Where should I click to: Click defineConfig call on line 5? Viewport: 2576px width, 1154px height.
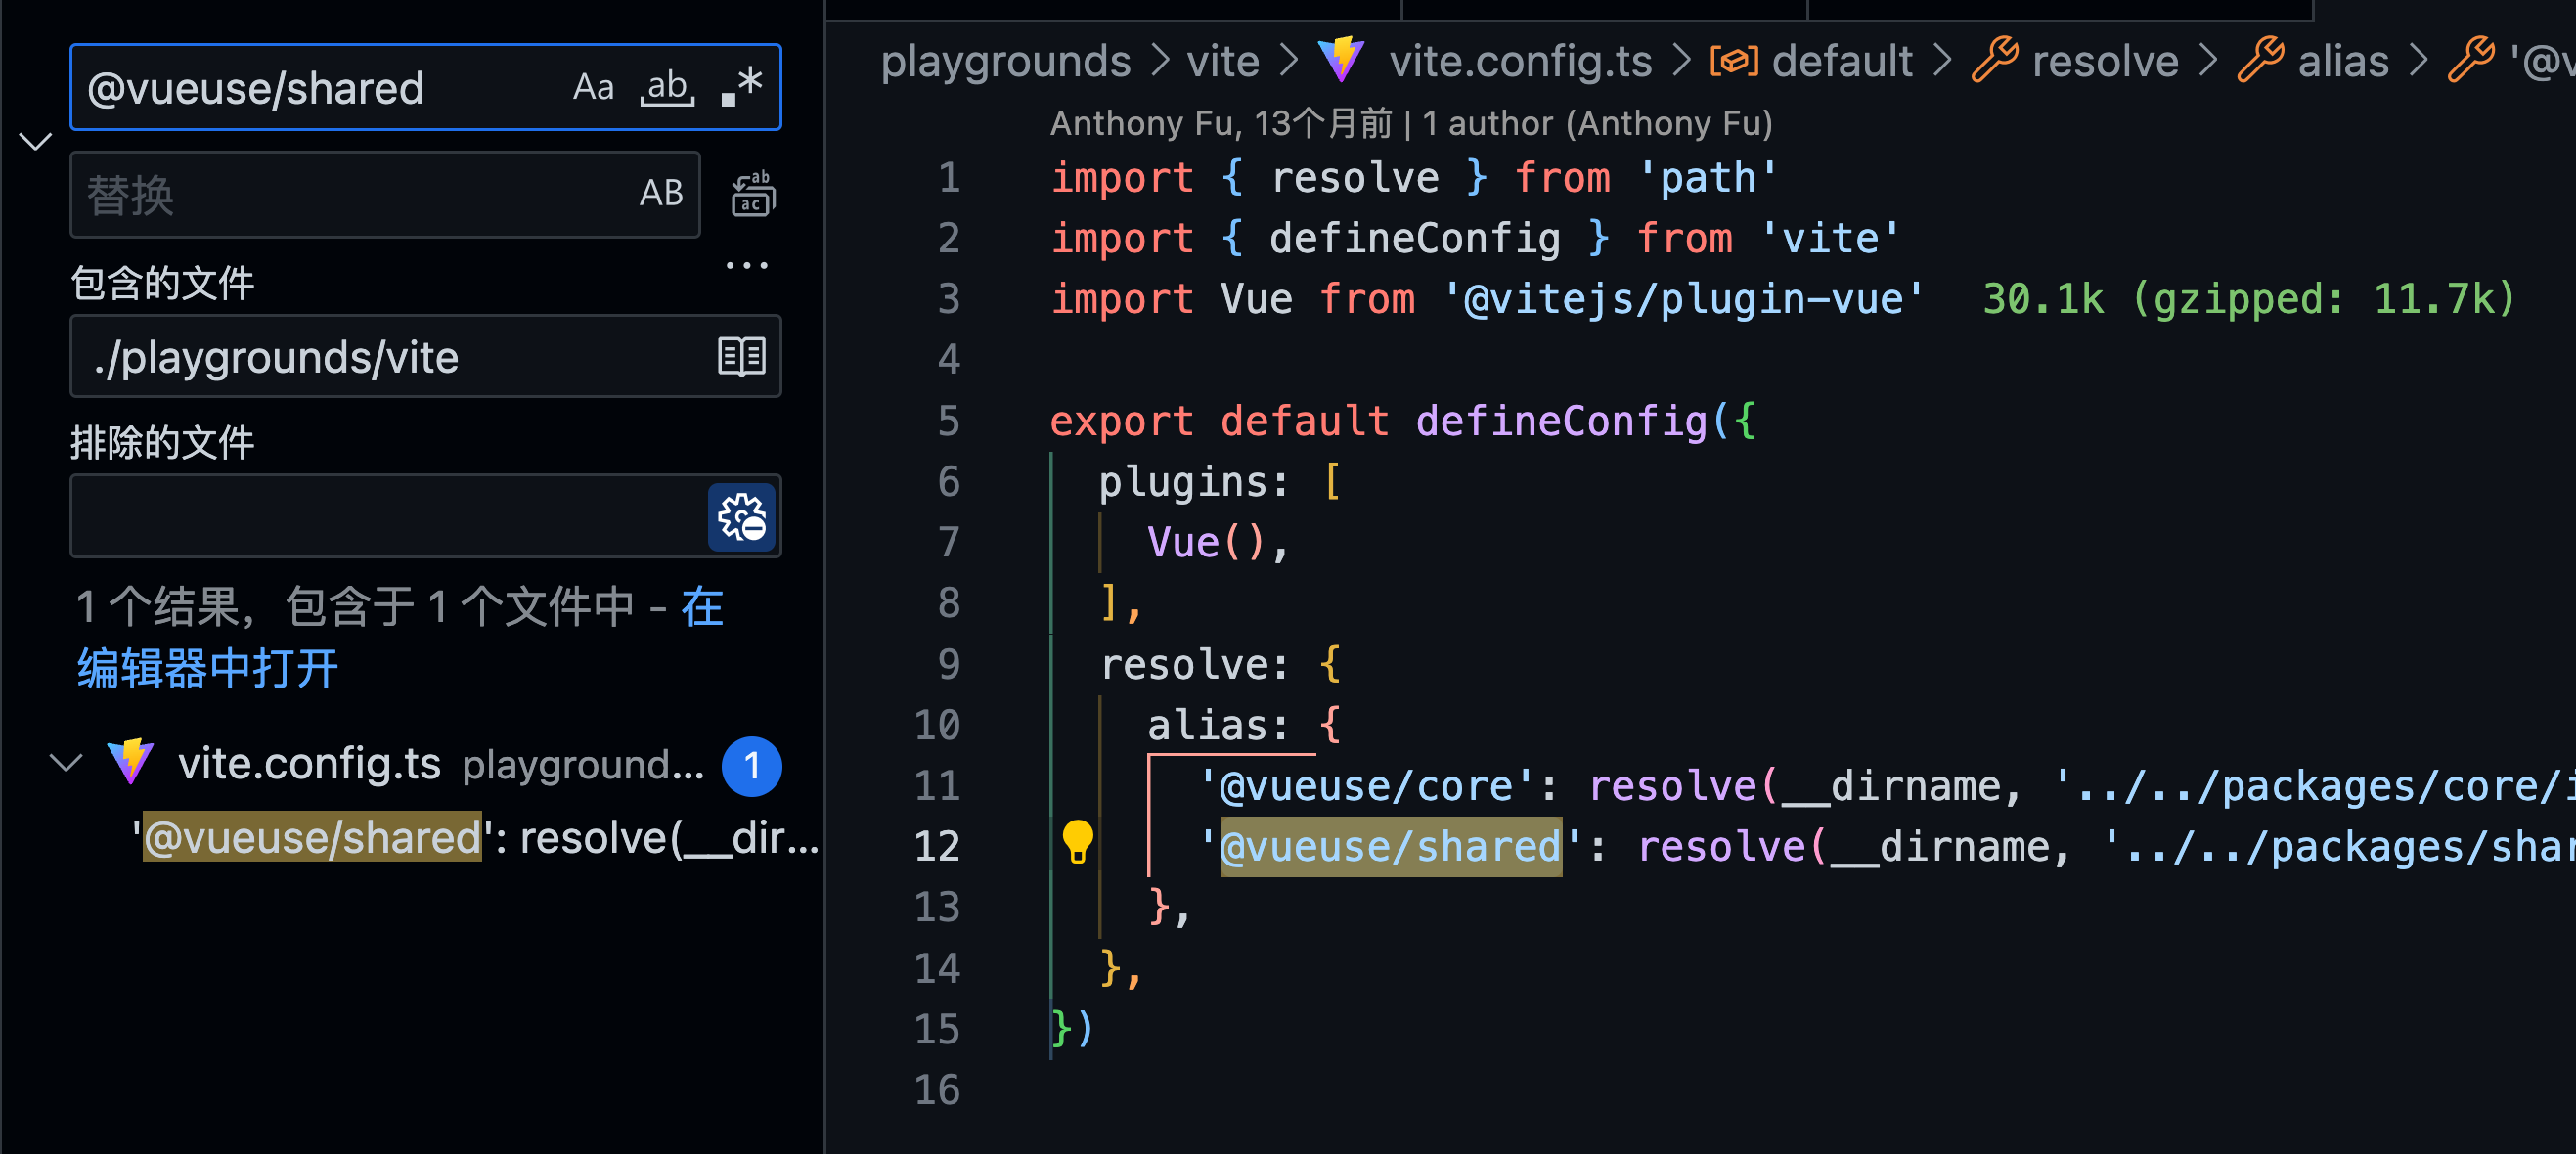pos(1561,420)
